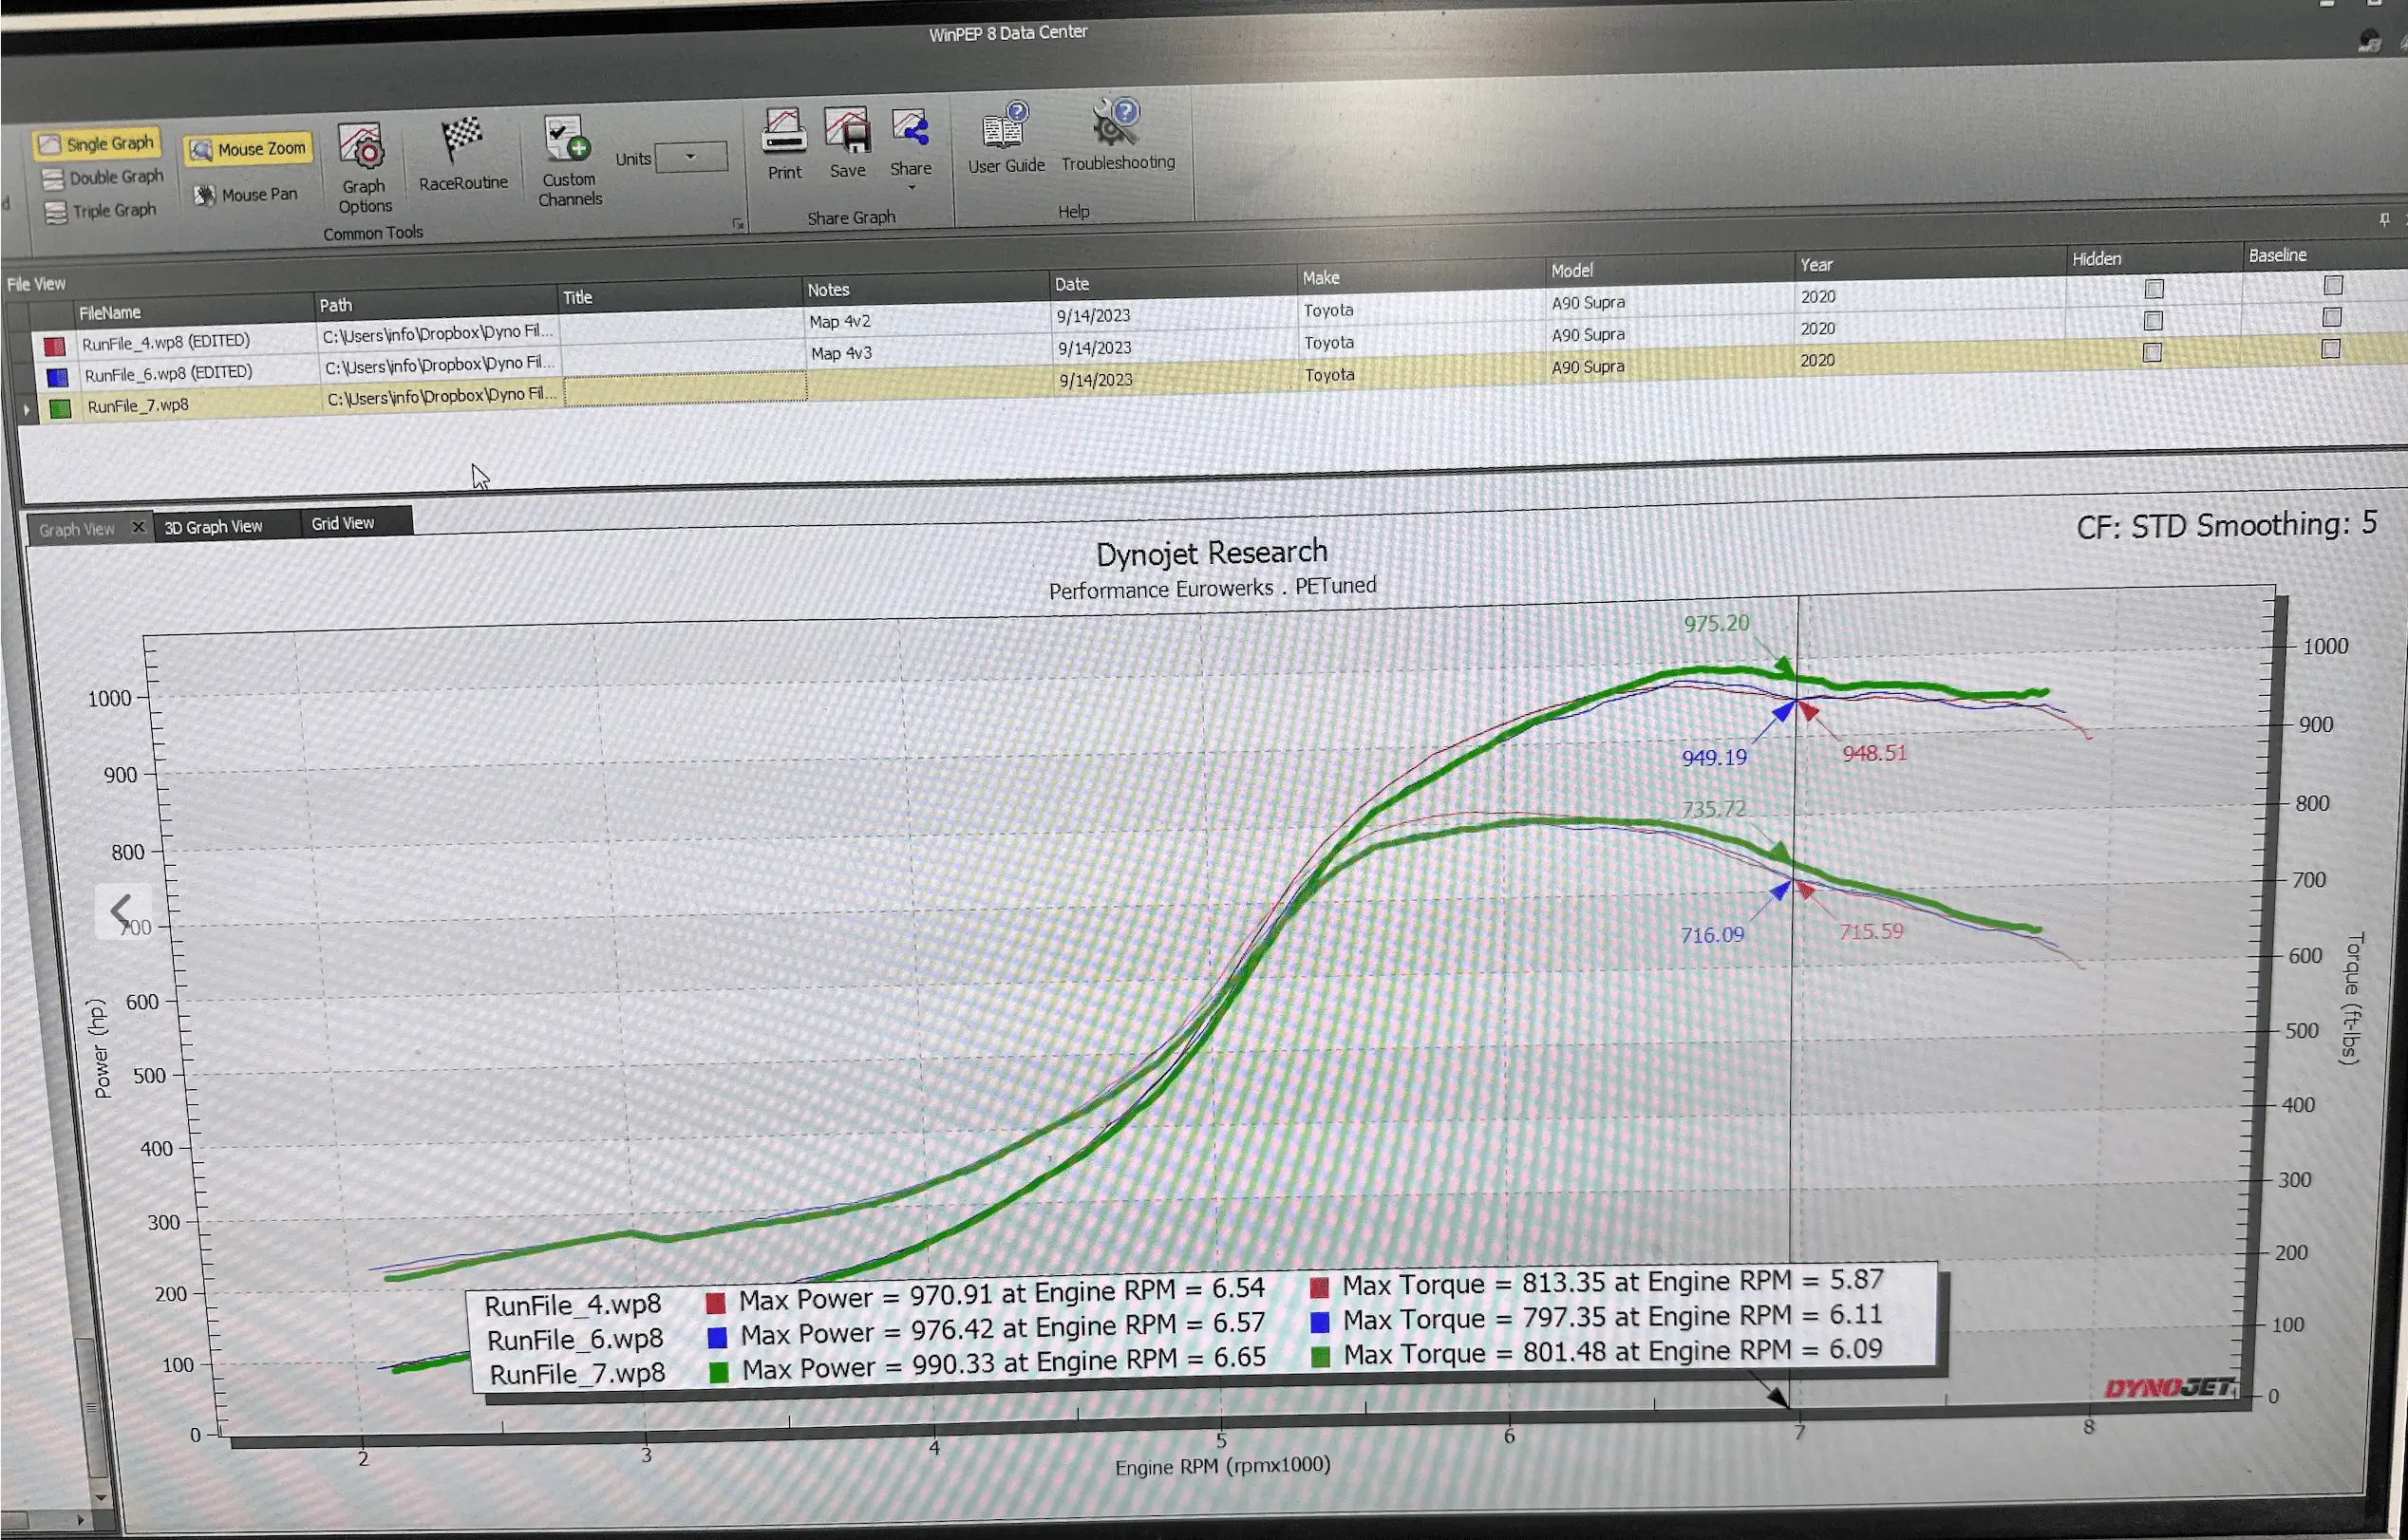Enable Mouse Pan mode
This screenshot has width=2408, height=1540.
[x=247, y=195]
